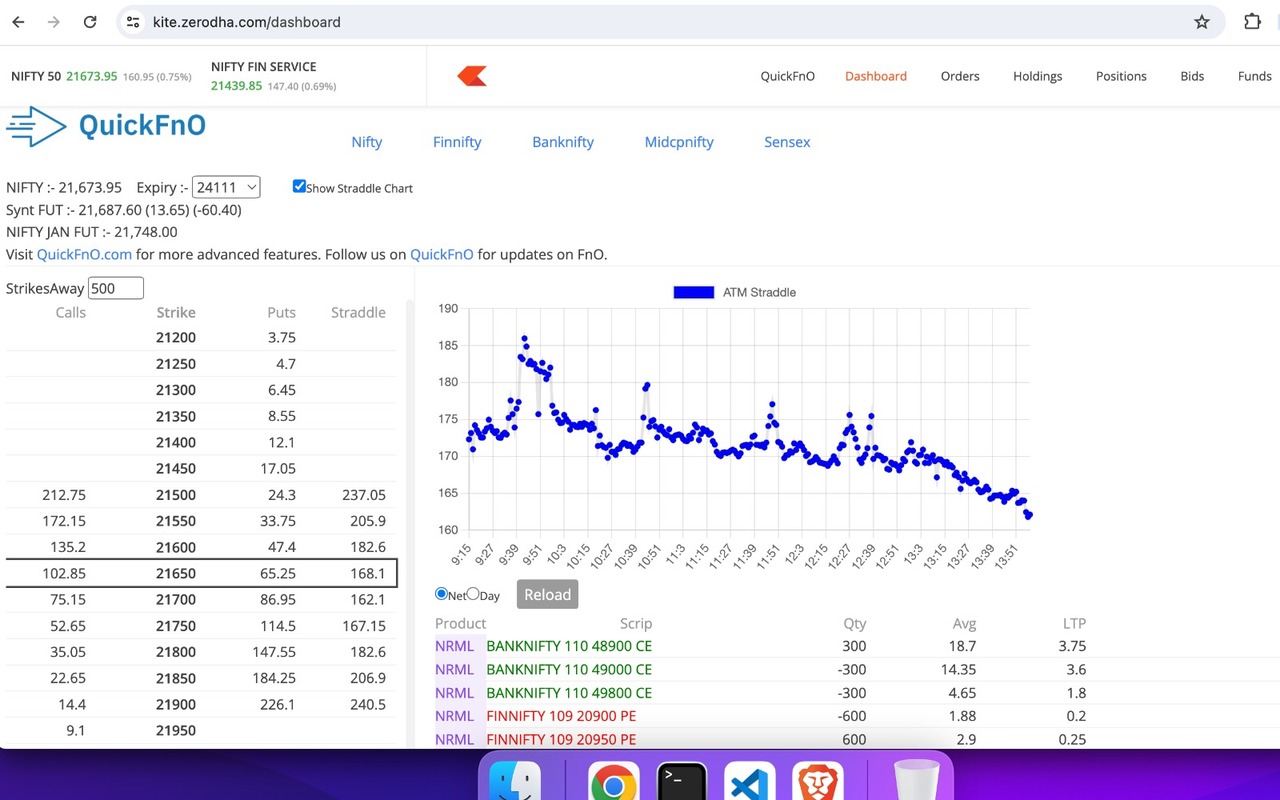
Task: Select BANKNIFTY 110 48900 CE position
Action: (x=569, y=646)
